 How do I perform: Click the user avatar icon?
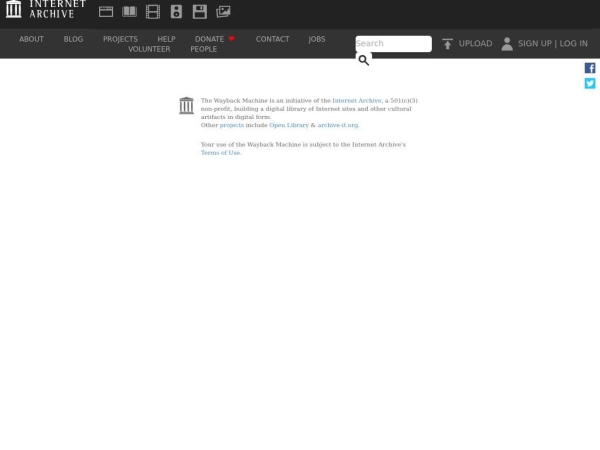[x=507, y=44]
